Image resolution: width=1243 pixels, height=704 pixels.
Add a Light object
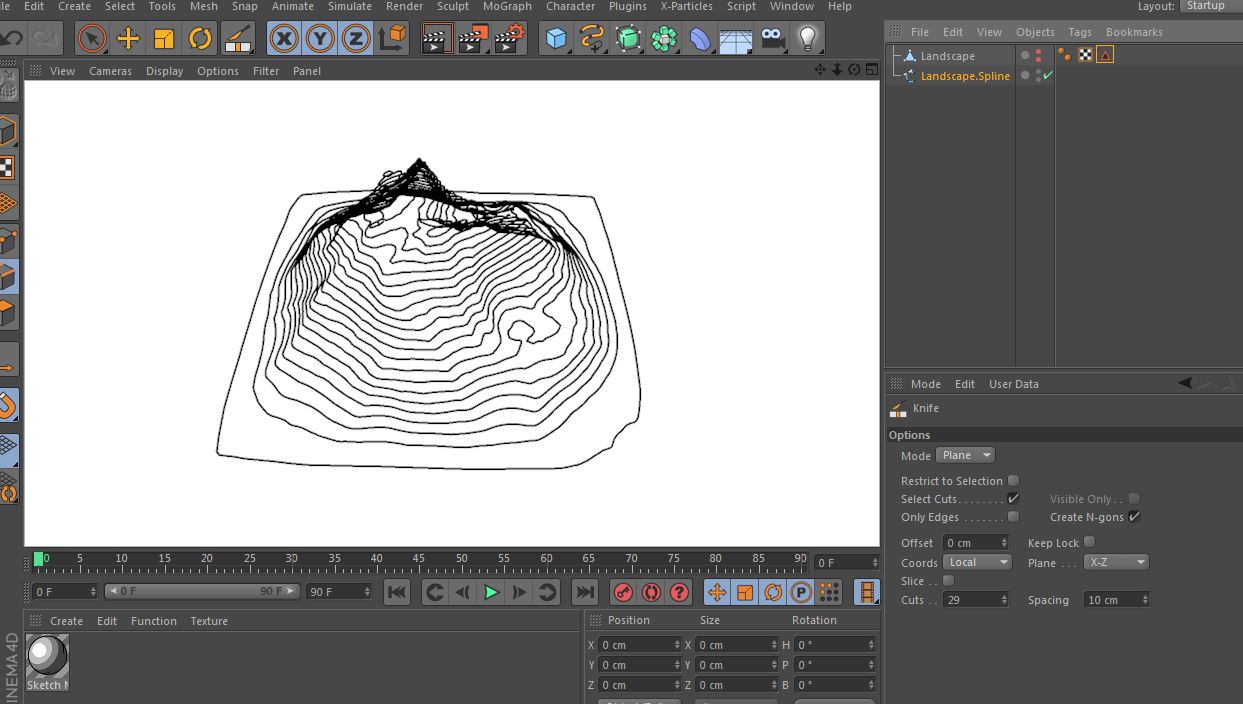pyautogui.click(x=807, y=39)
